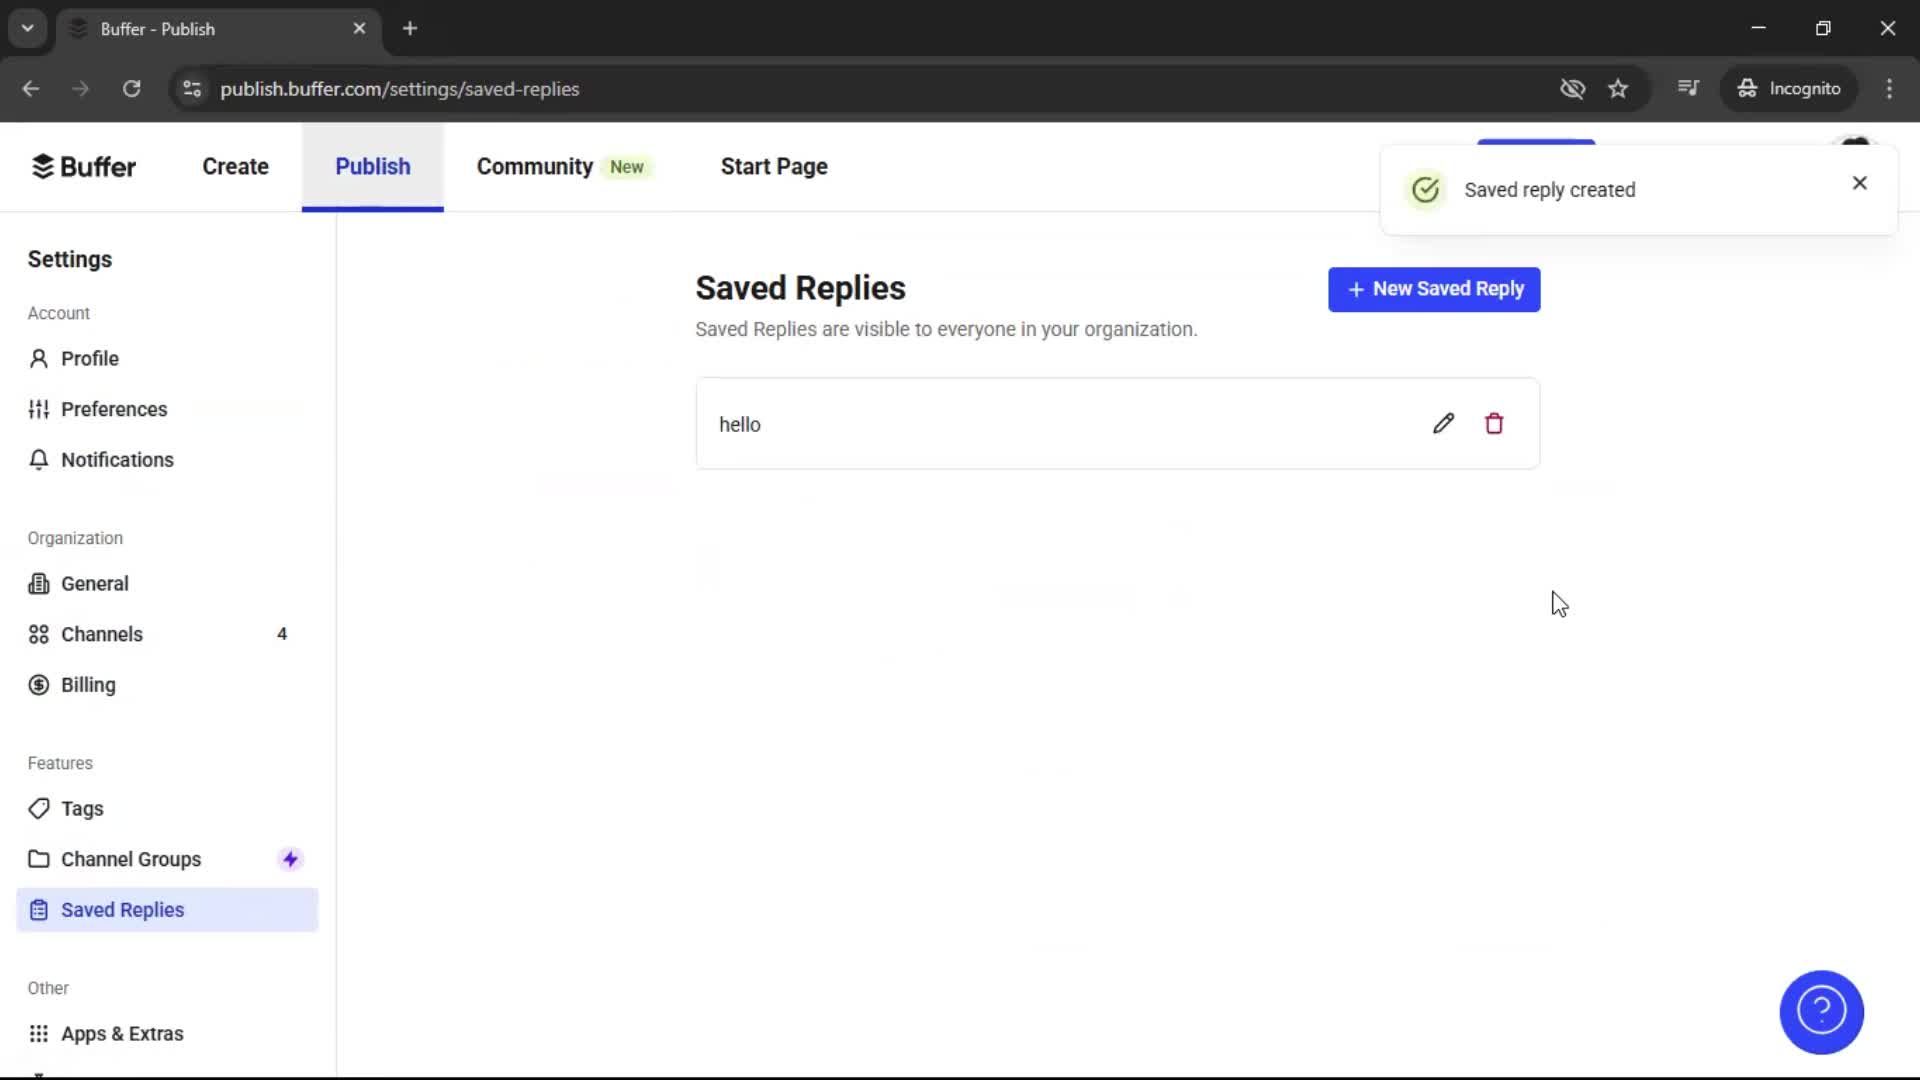Open the tab search chevron
This screenshot has height=1080, width=1920.
27,28
